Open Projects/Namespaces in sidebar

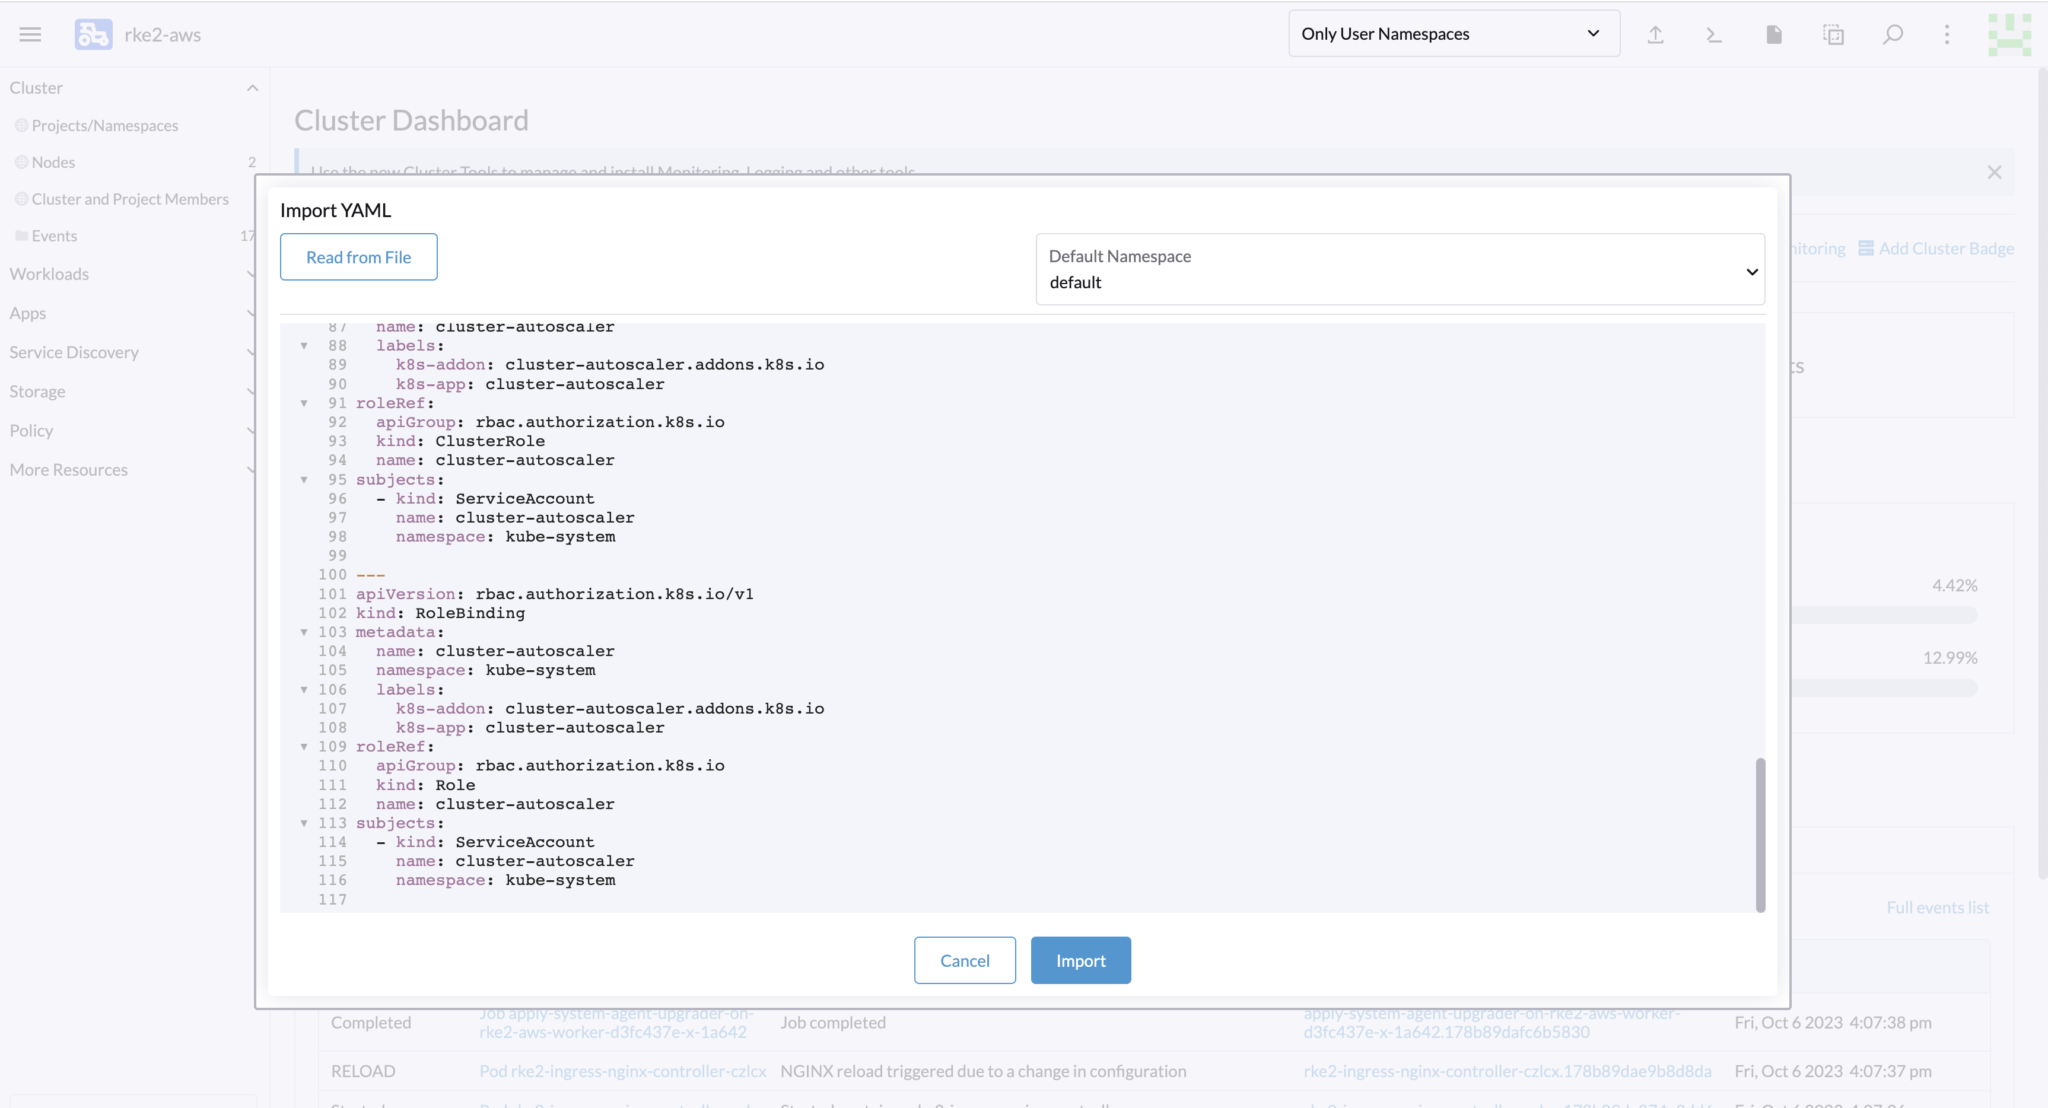pyautogui.click(x=104, y=125)
